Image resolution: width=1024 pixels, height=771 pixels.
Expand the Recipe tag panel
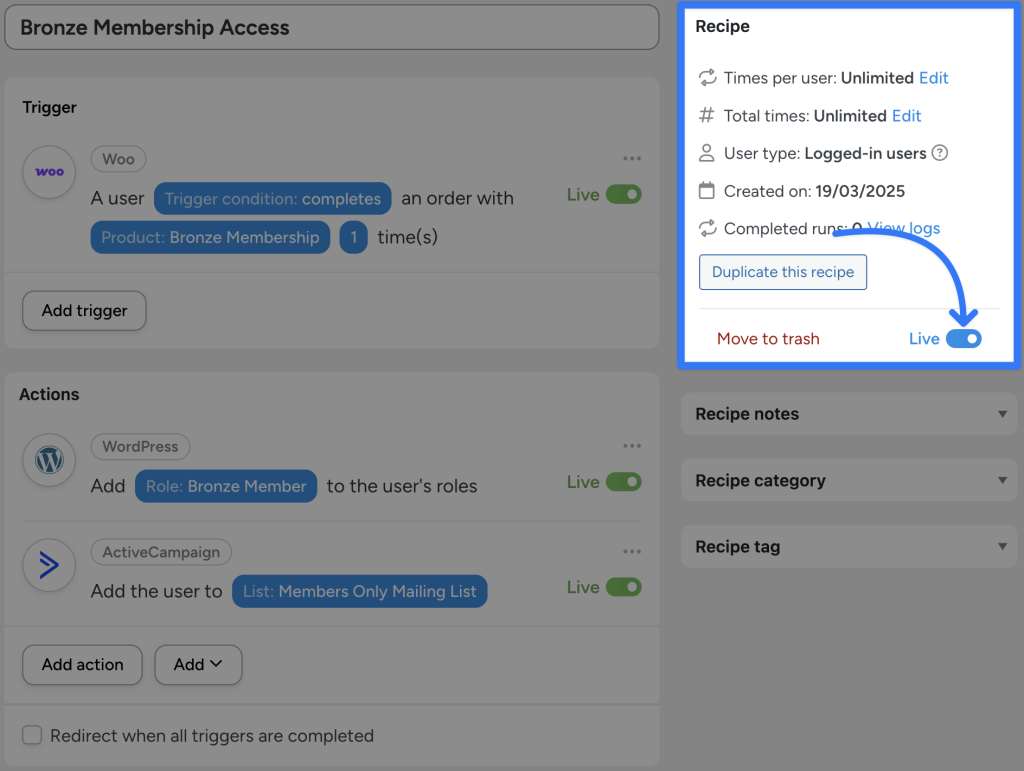(x=848, y=546)
